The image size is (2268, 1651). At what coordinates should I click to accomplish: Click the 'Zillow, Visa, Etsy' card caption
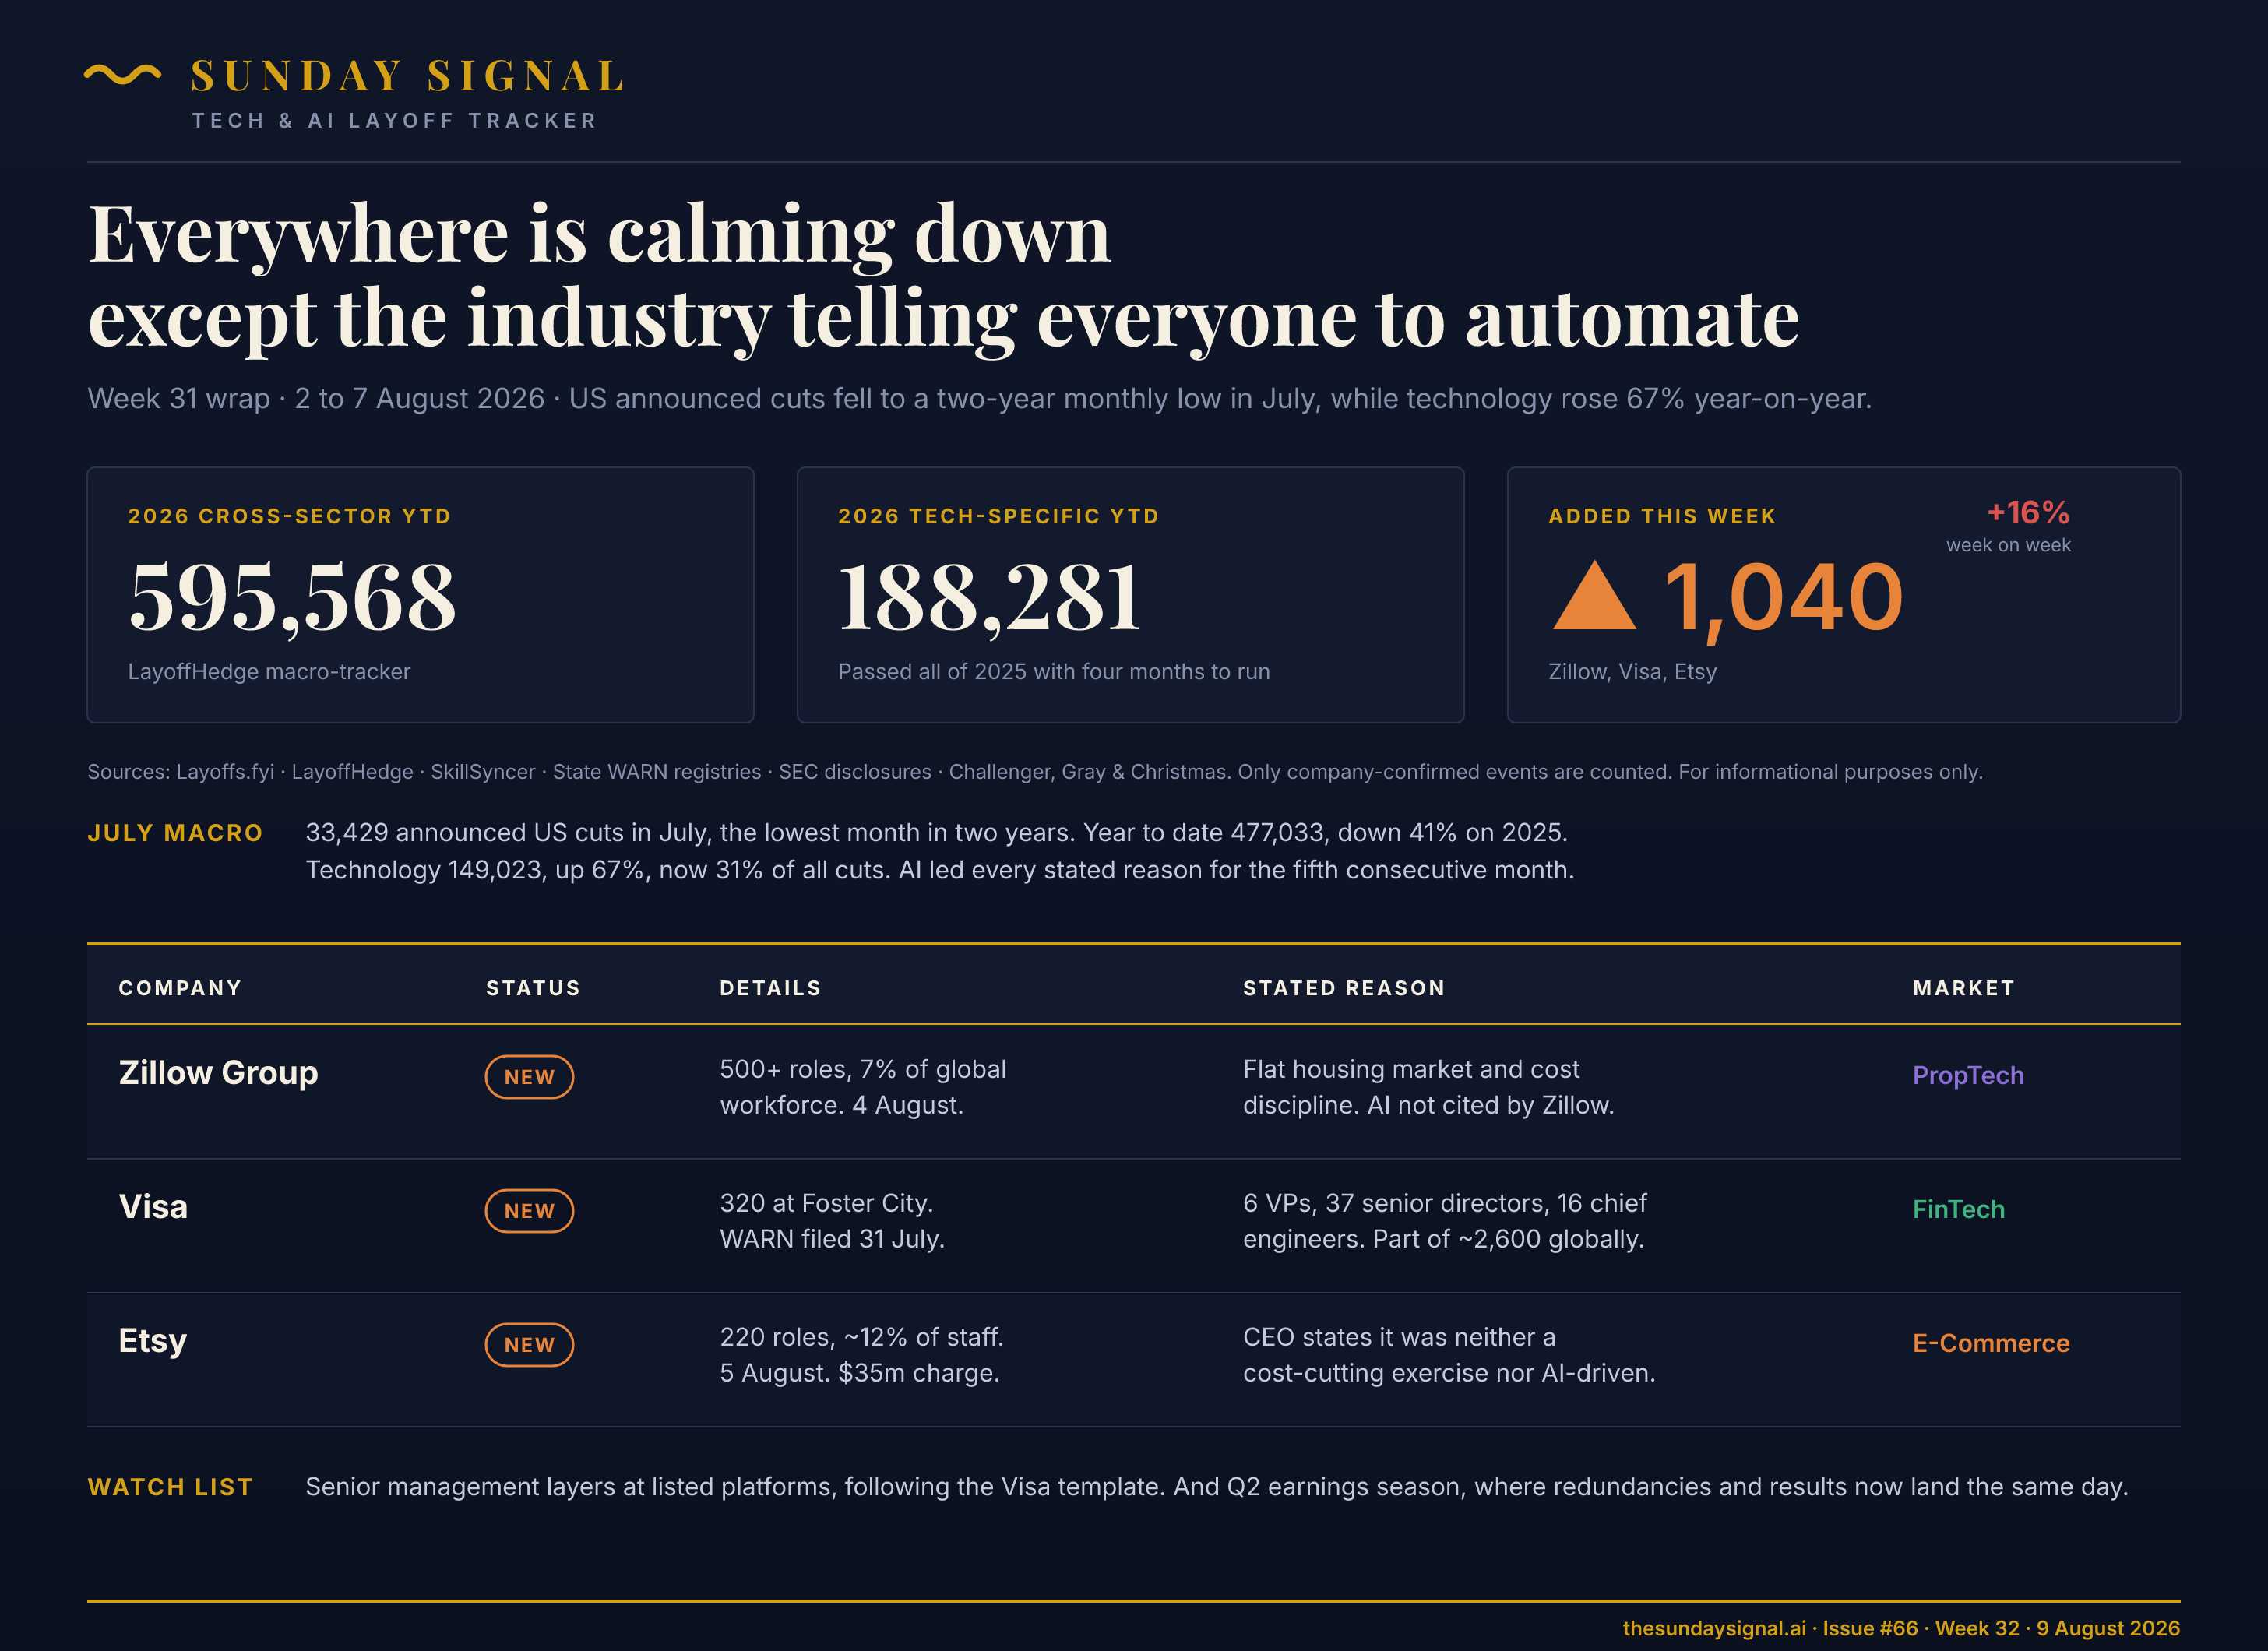[x=1632, y=671]
